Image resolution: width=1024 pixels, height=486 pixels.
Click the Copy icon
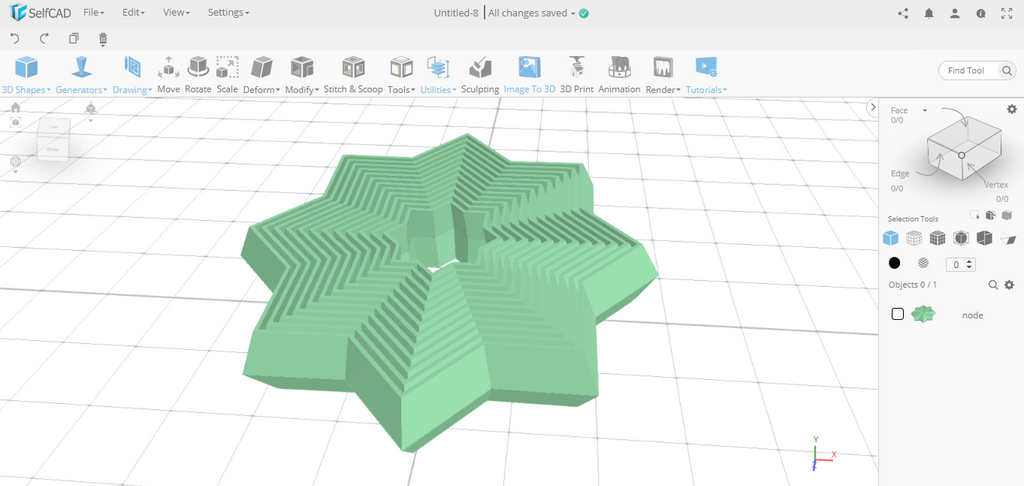click(x=74, y=39)
